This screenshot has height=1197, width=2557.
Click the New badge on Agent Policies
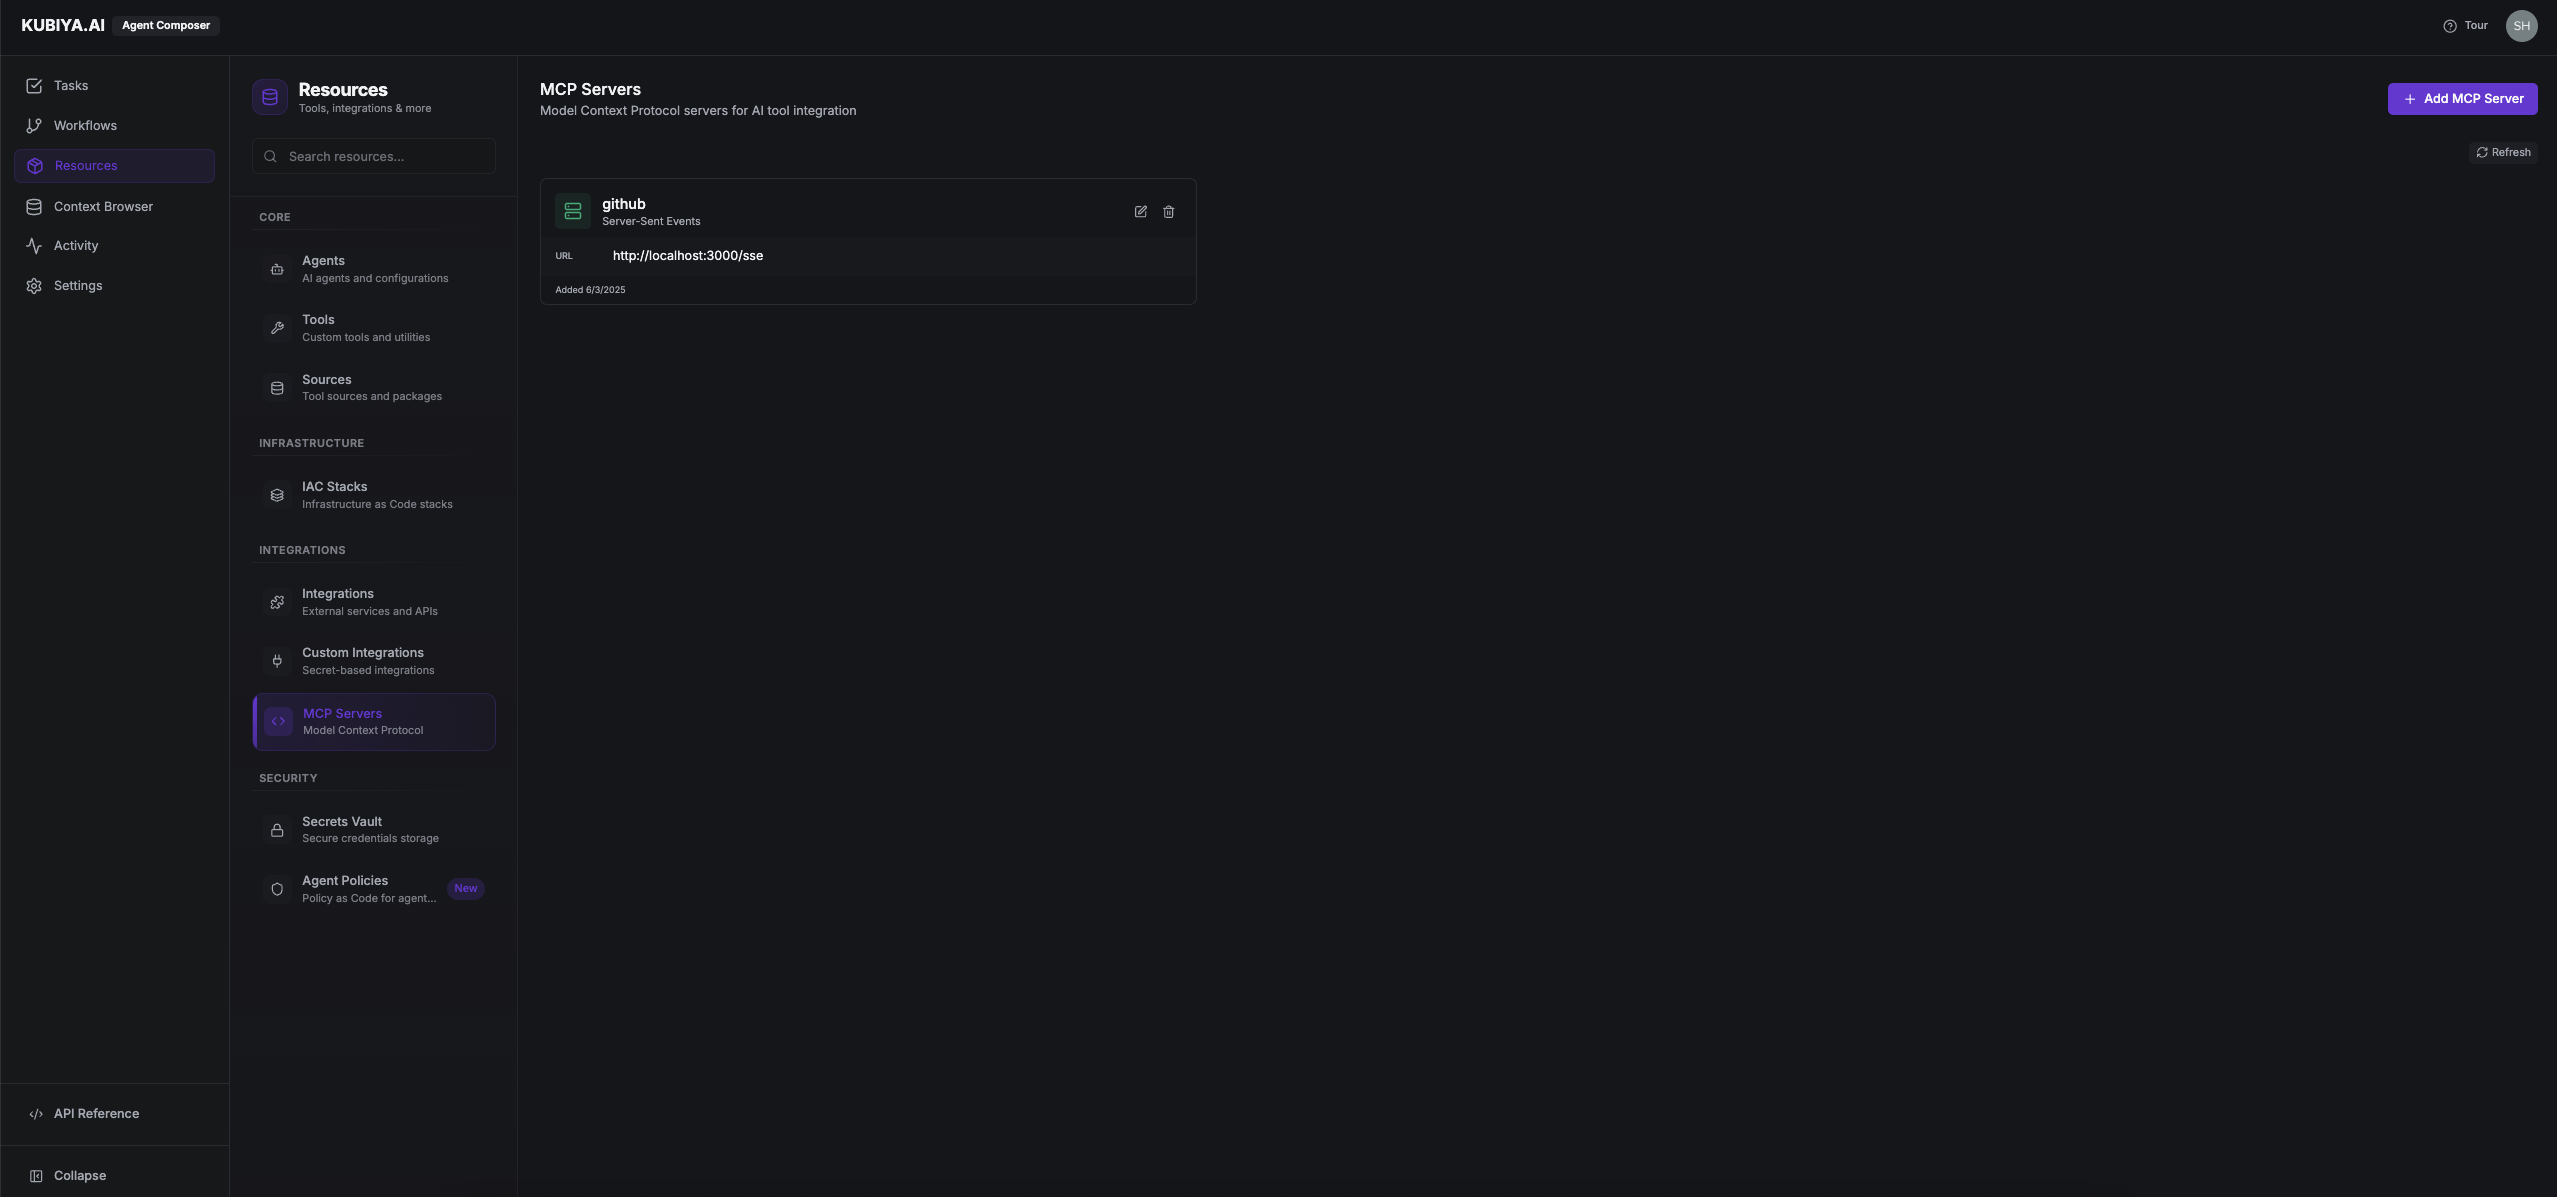click(465, 889)
